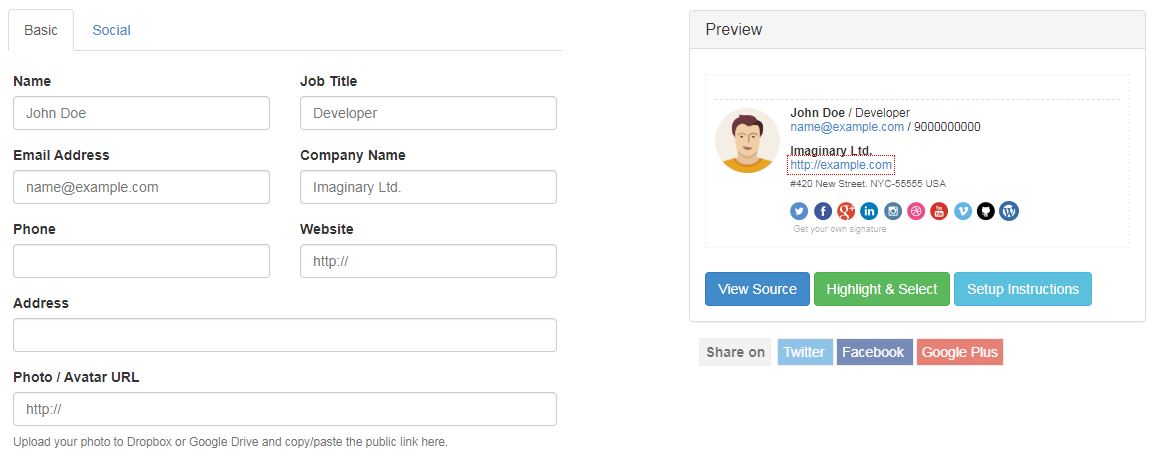Focus the Photo / Avatar URL field
The image size is (1157, 461).
[x=284, y=409]
